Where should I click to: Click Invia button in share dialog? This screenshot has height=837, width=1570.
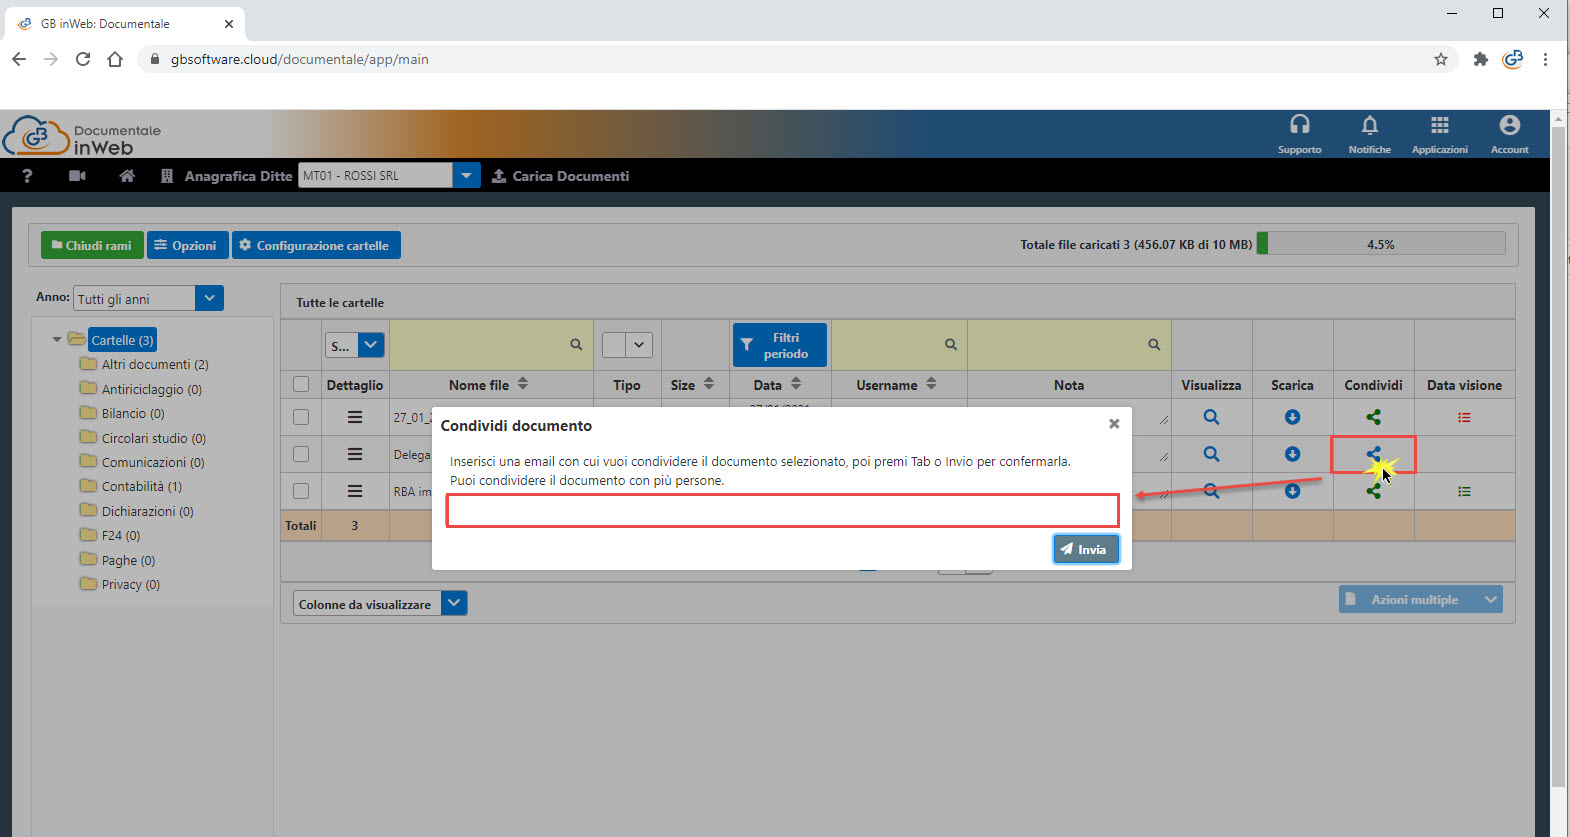(x=1085, y=549)
